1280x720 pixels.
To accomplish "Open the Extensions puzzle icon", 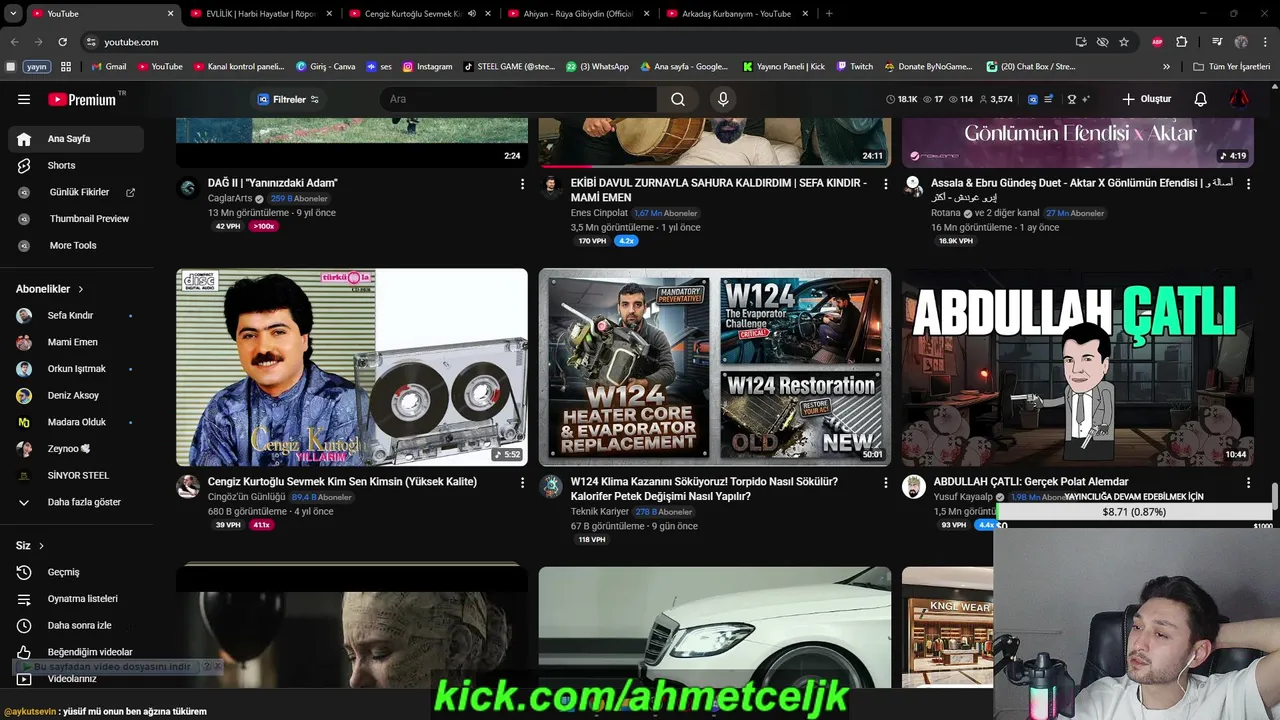I will point(1181,42).
